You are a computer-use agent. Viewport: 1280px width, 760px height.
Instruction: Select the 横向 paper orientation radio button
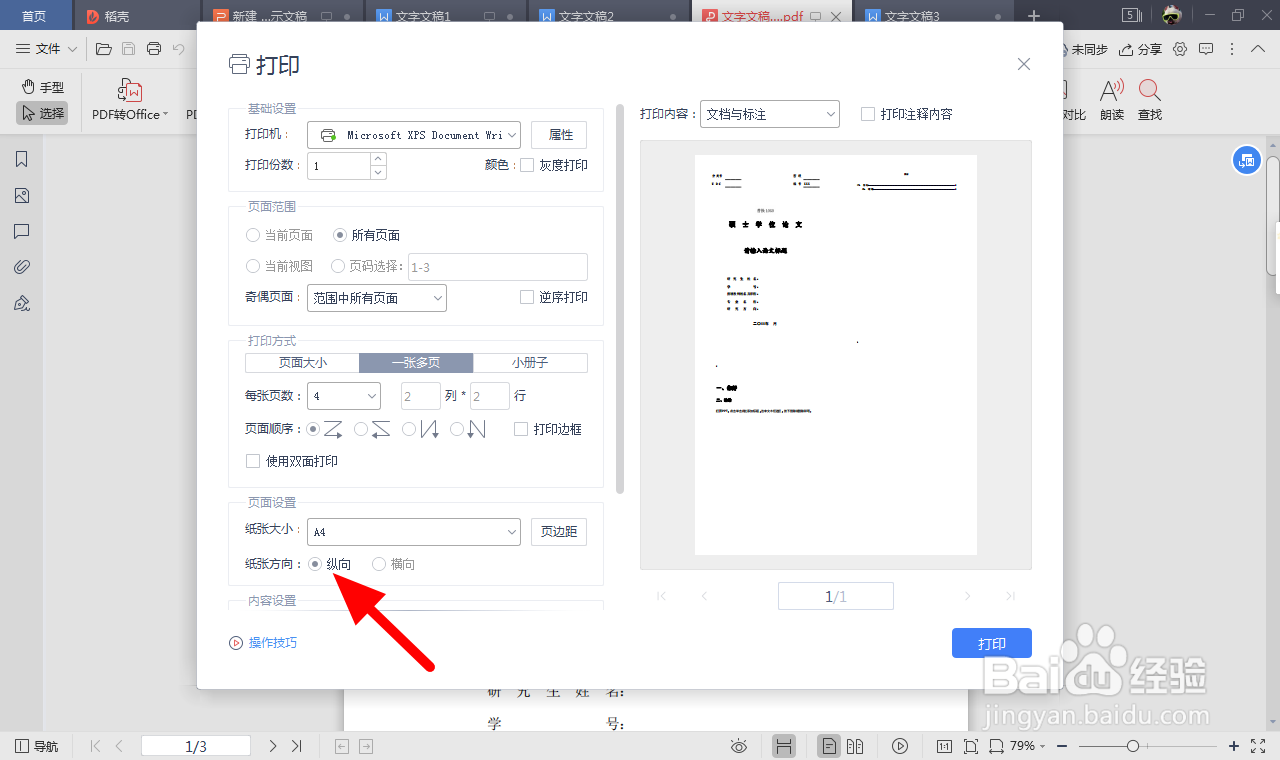click(379, 564)
